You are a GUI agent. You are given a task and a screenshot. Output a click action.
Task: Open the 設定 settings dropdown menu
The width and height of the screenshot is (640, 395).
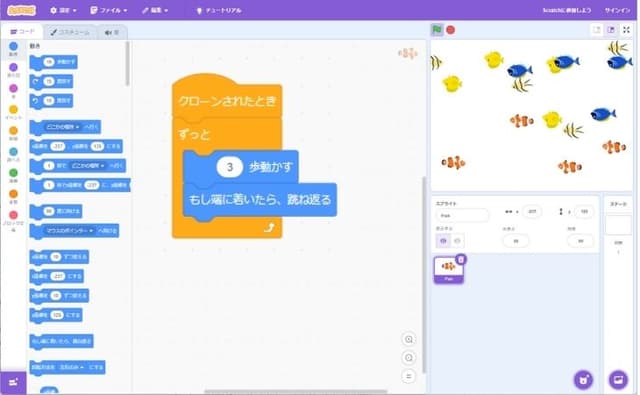63,10
